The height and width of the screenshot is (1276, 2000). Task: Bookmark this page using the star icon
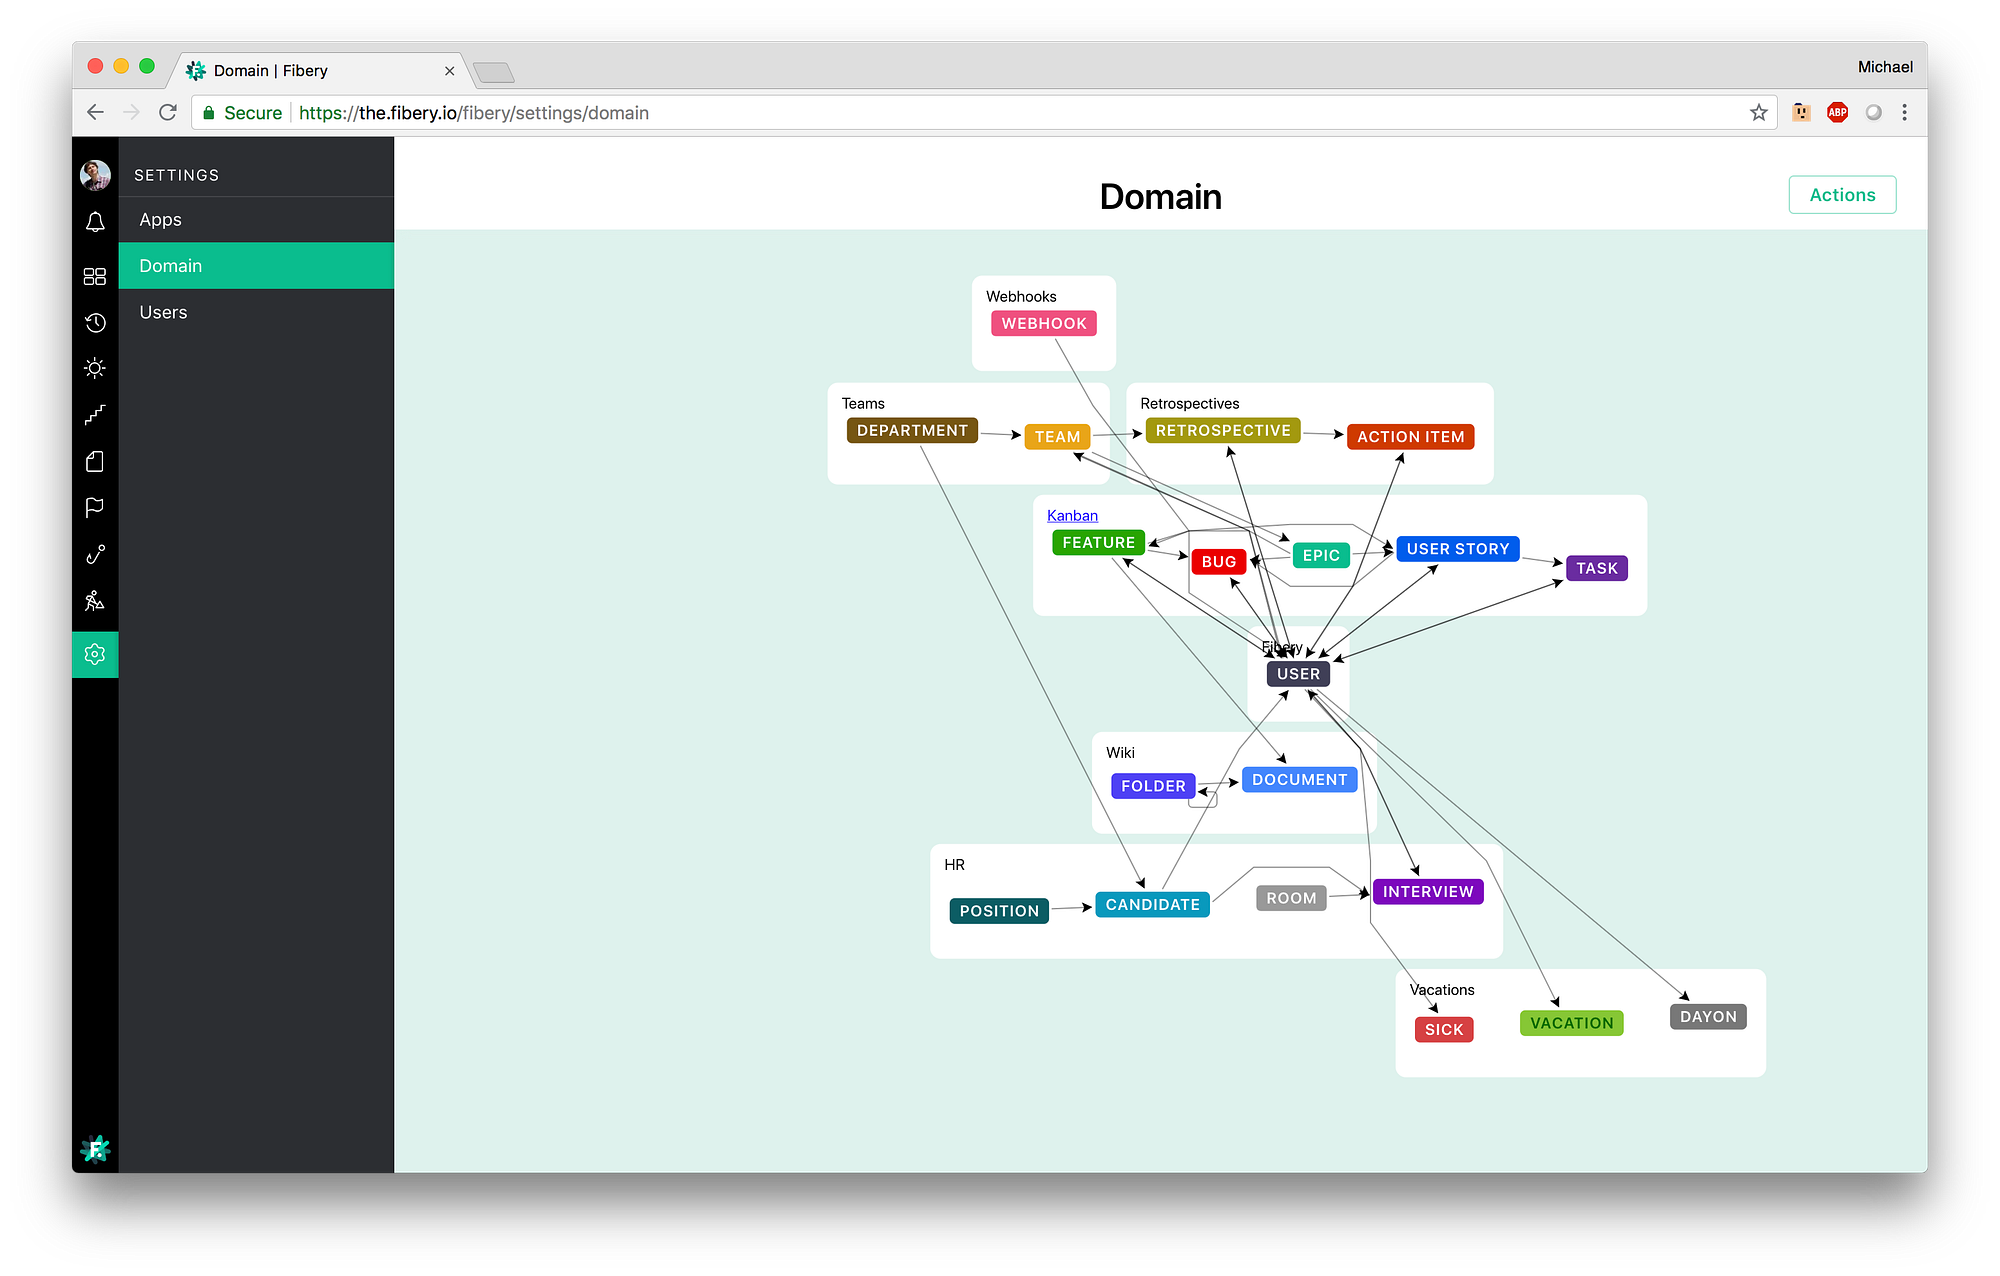(1758, 112)
